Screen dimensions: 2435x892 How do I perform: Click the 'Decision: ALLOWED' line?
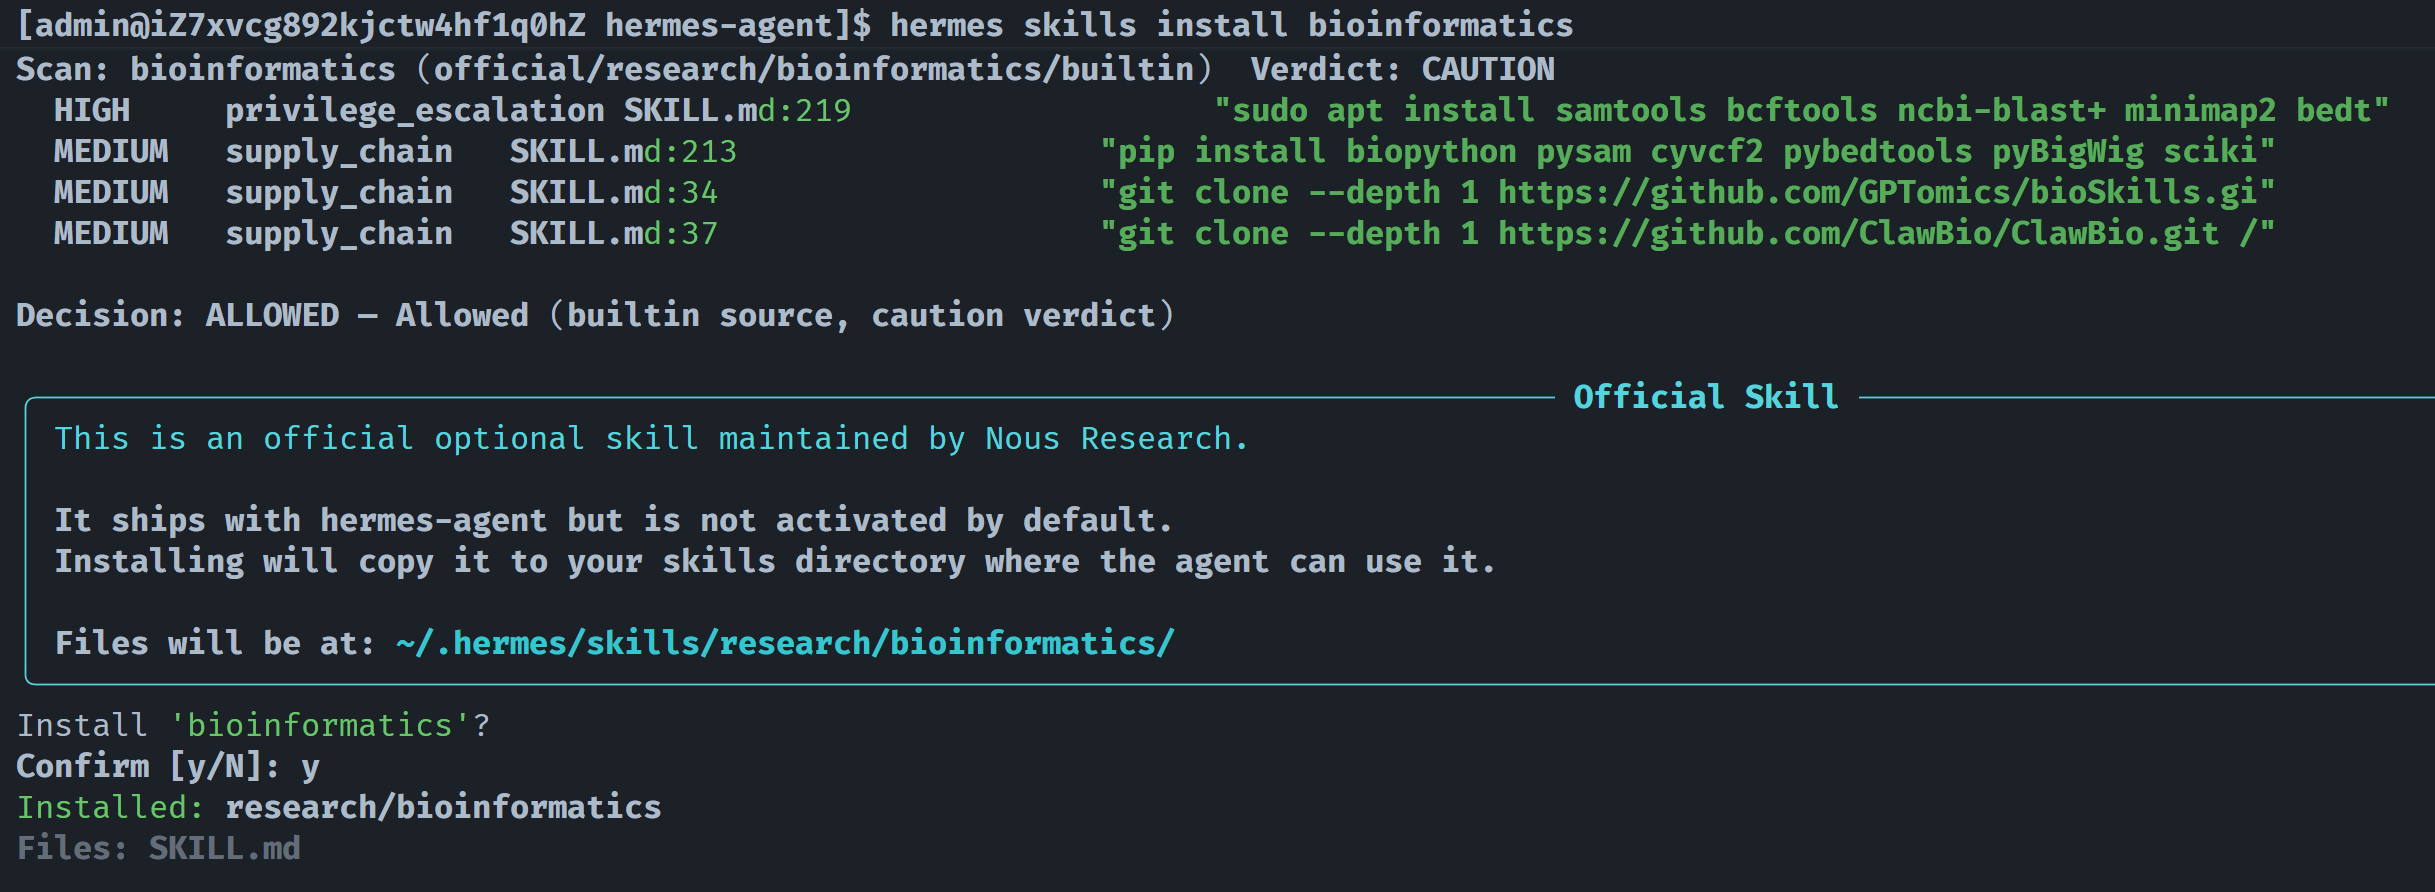tap(595, 315)
